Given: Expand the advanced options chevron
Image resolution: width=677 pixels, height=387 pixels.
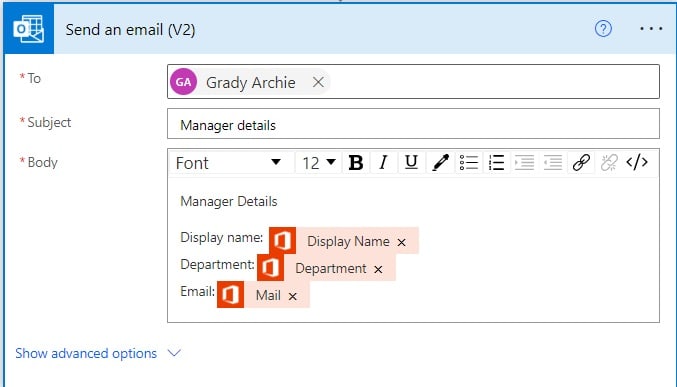Looking at the screenshot, I should [x=174, y=353].
